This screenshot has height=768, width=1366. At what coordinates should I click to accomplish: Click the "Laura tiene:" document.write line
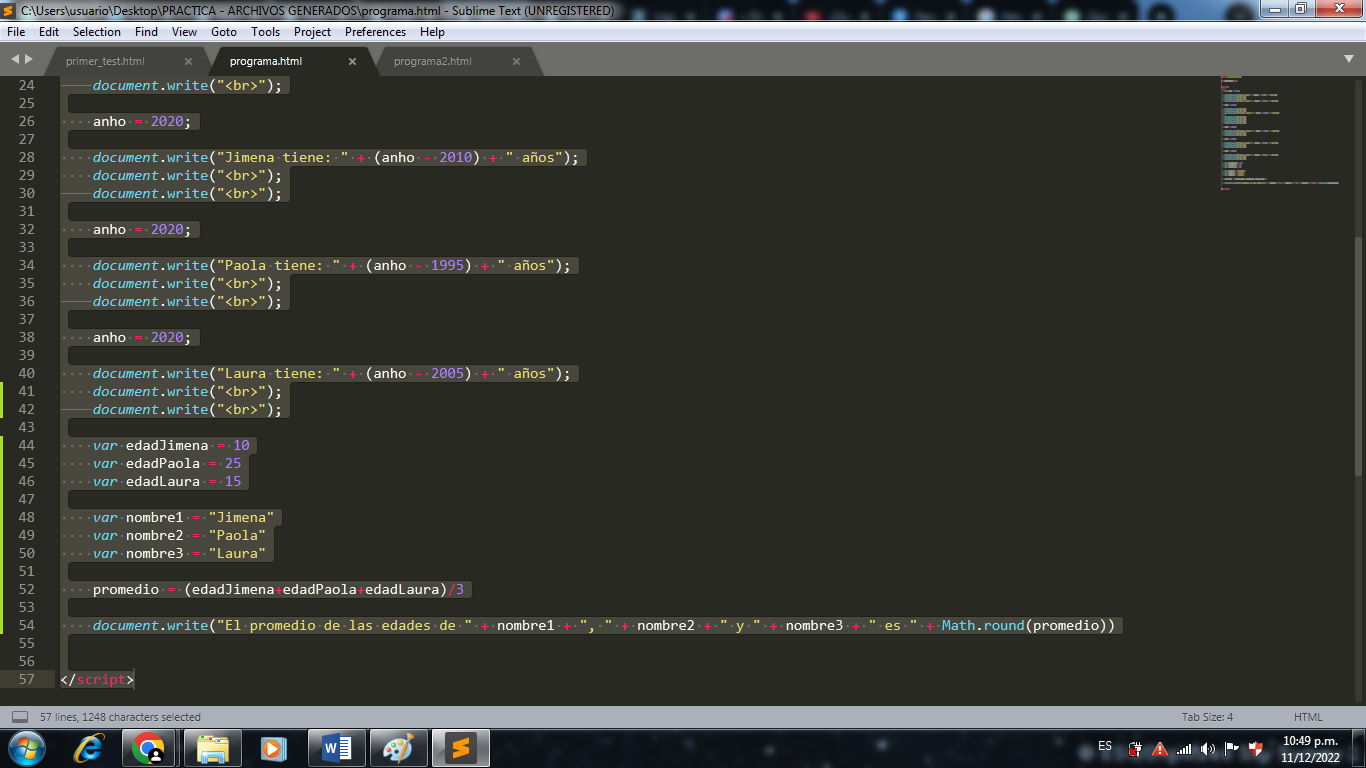332,373
